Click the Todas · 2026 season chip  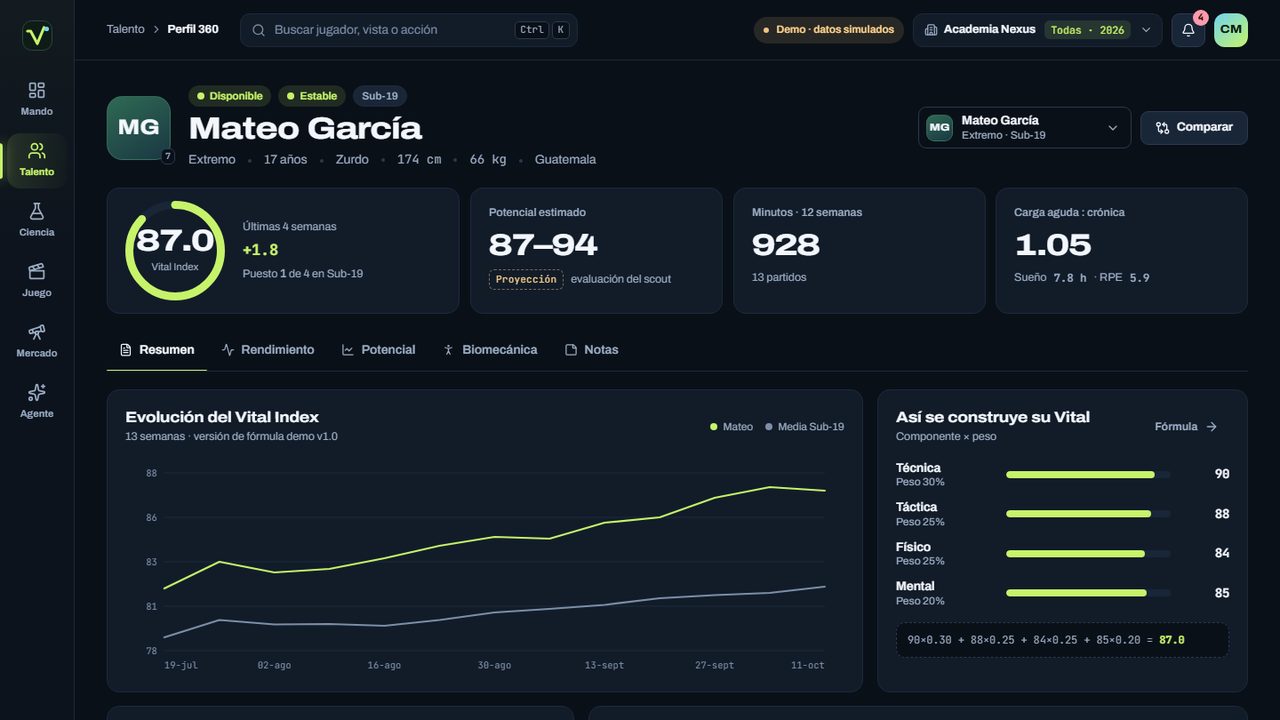tap(1087, 30)
